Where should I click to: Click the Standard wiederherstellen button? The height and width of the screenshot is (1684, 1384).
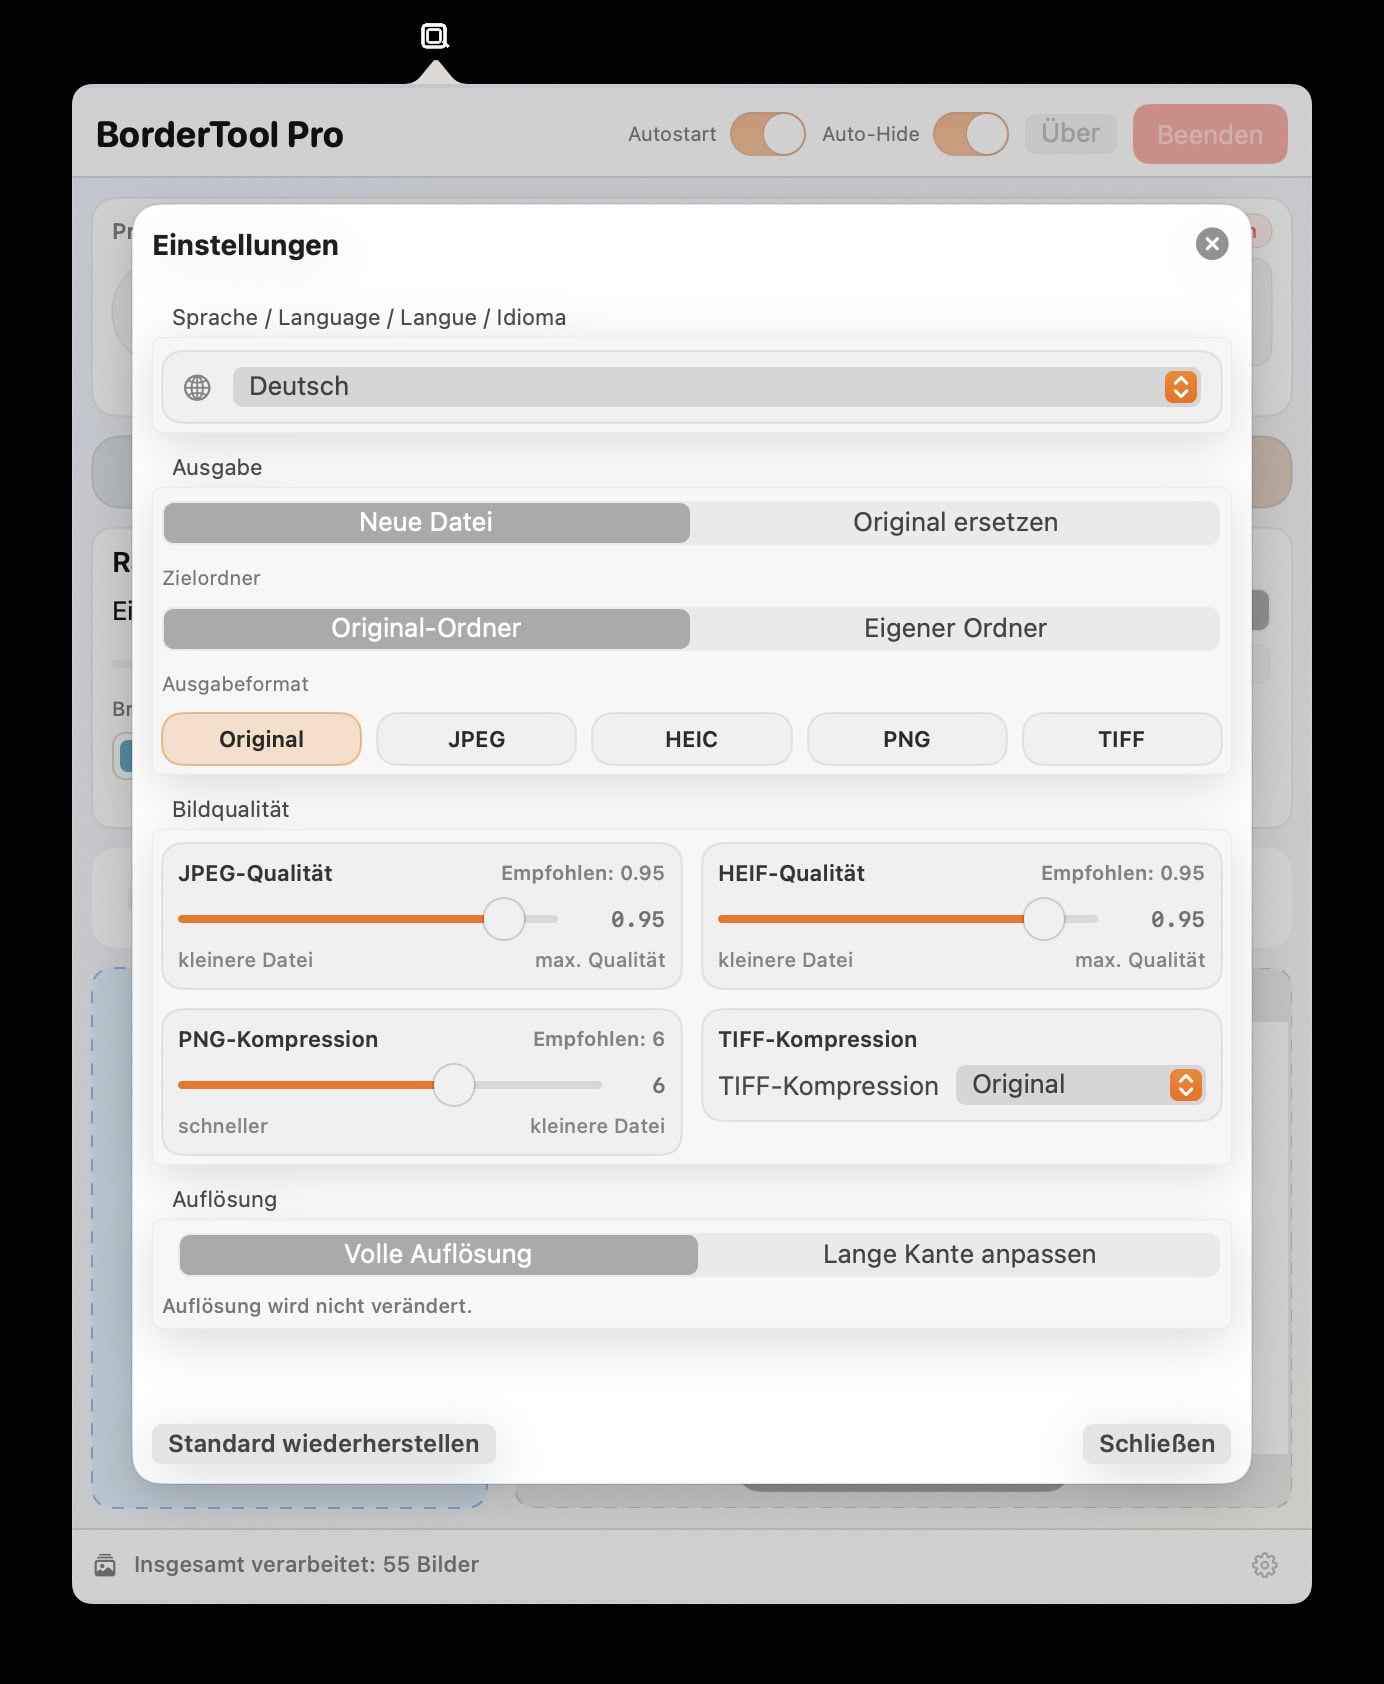(x=324, y=1444)
